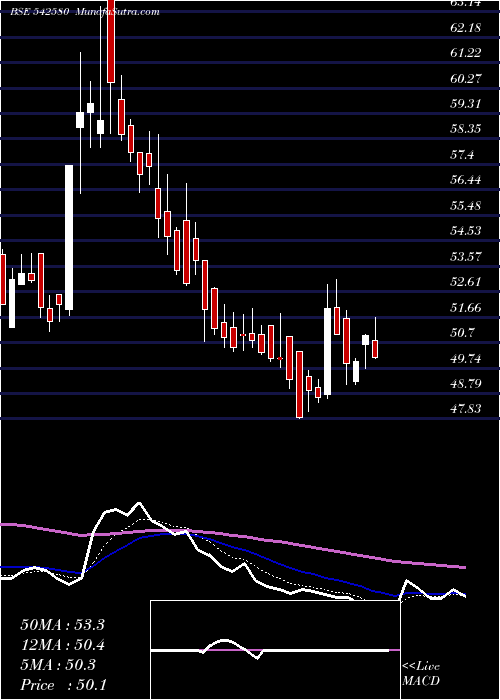This screenshot has height=700, width=500.
Task: Click the tall white breakout candle near 57
Action: tap(69, 238)
